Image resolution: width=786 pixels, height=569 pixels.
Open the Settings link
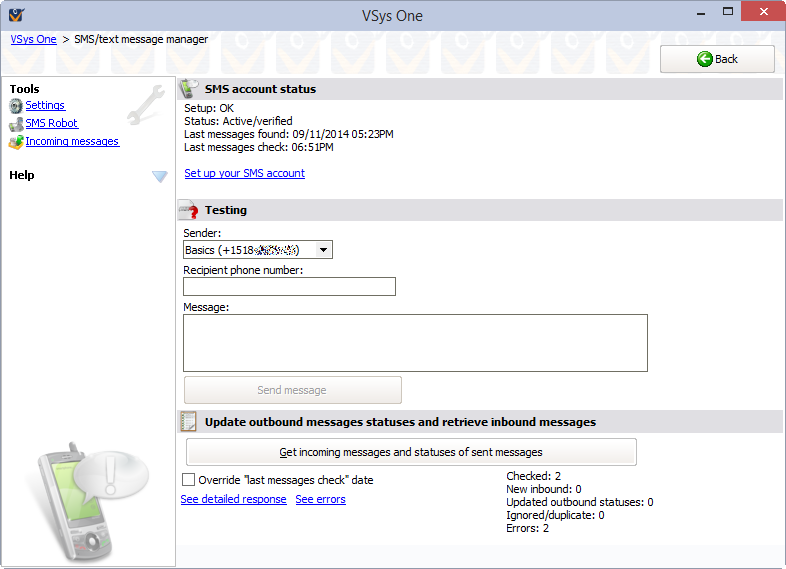click(x=45, y=105)
